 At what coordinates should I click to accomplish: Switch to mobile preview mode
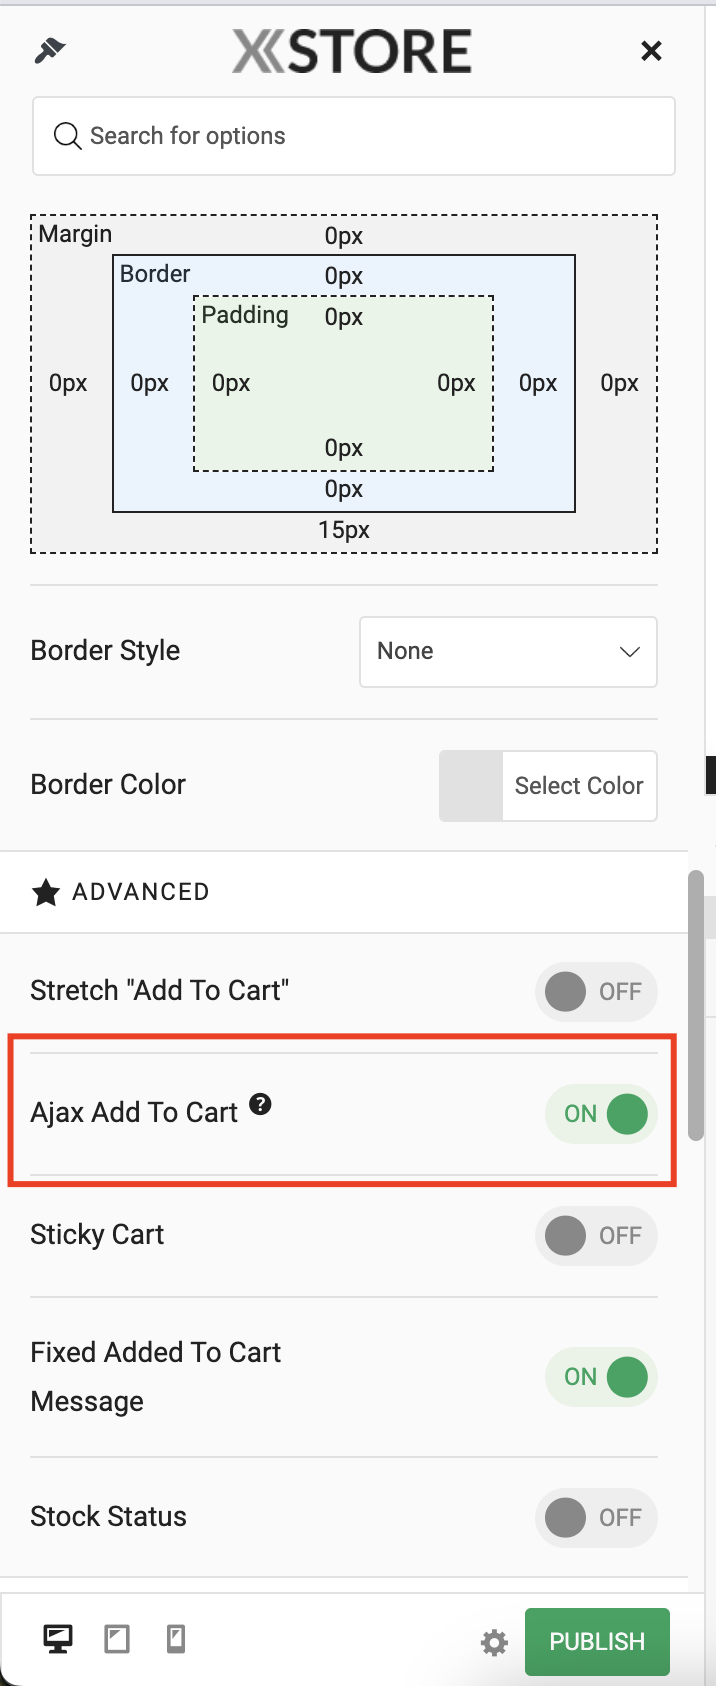(x=176, y=1639)
